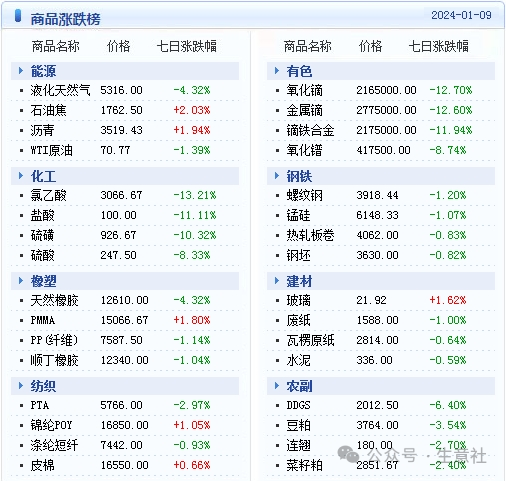Expand the 农副 category arrow
506x481 pixels.
point(277,386)
